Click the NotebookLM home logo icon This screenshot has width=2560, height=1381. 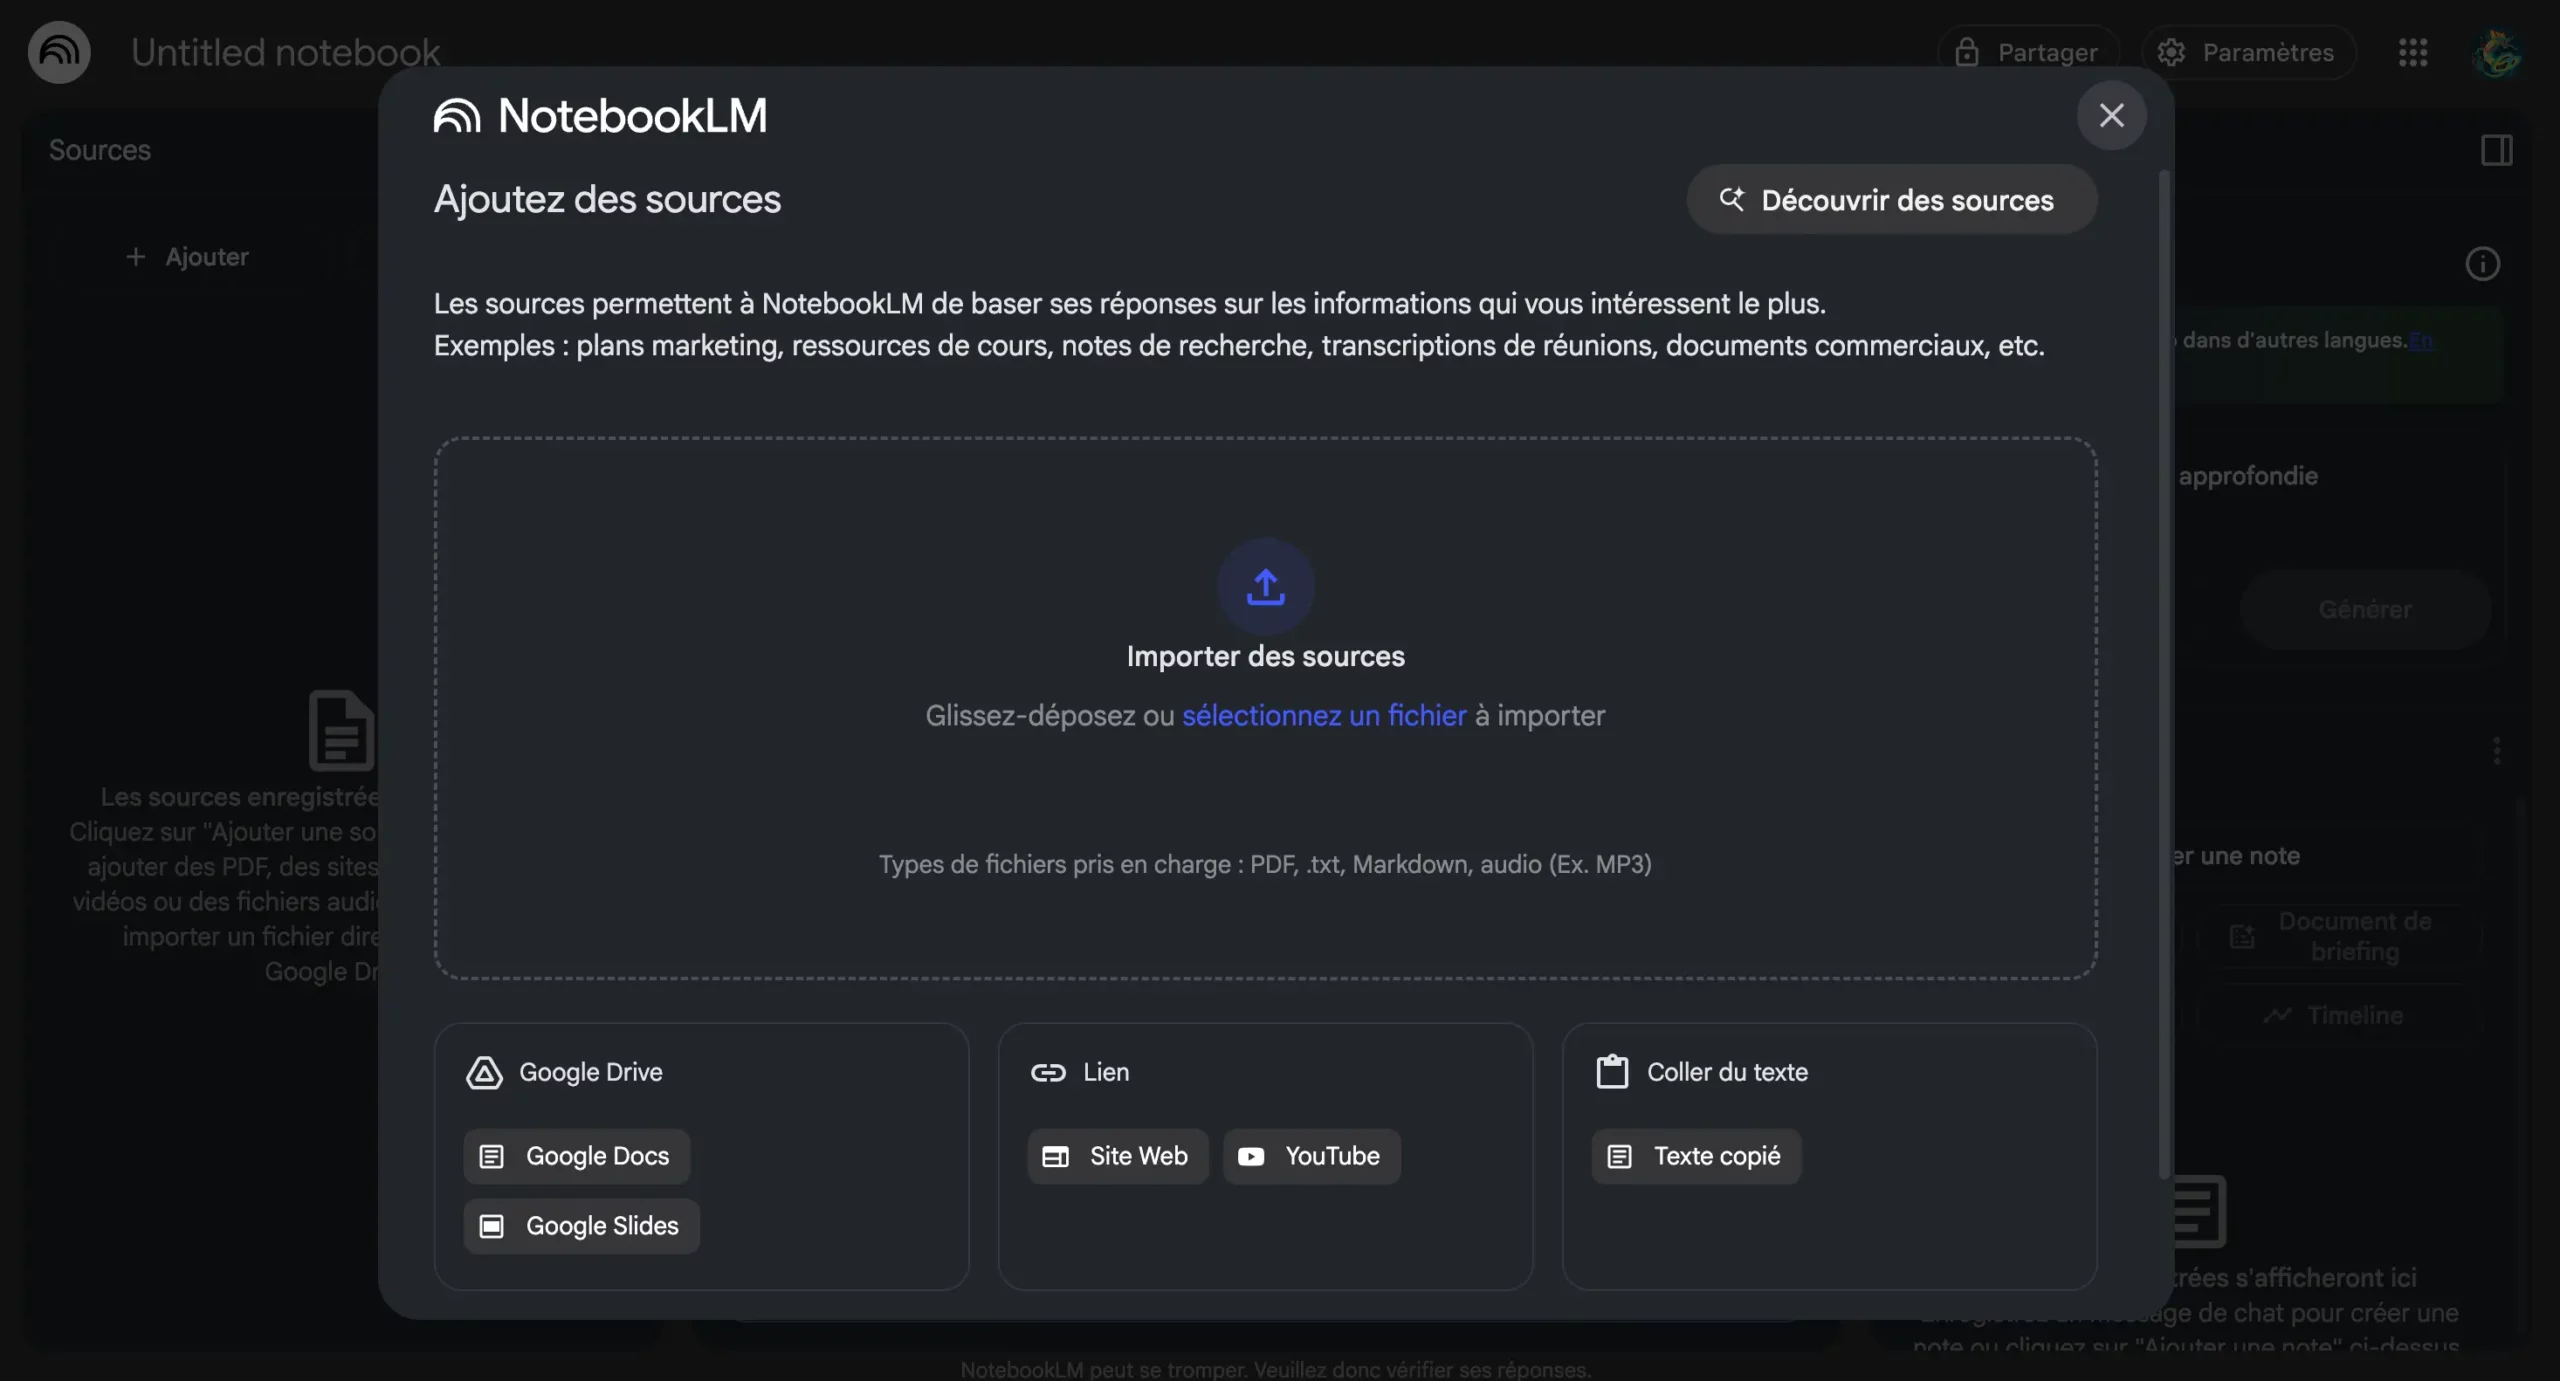point(59,52)
